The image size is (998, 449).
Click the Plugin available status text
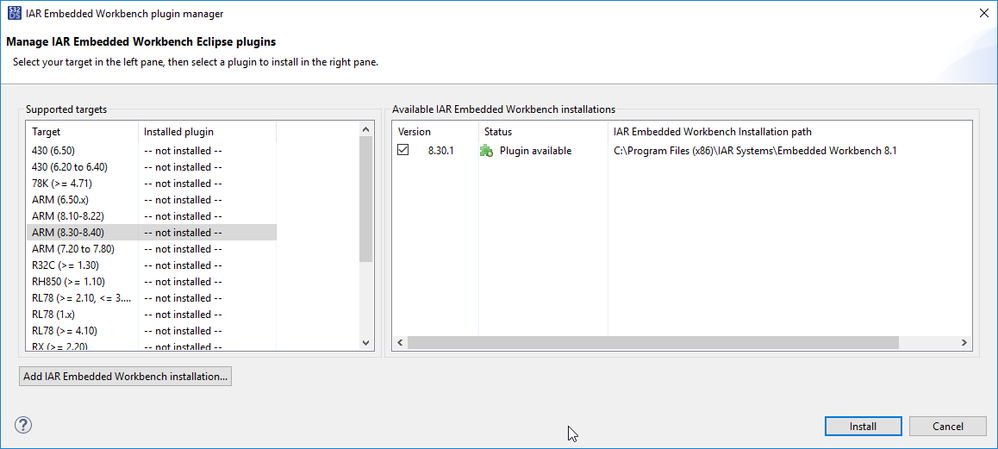click(535, 151)
